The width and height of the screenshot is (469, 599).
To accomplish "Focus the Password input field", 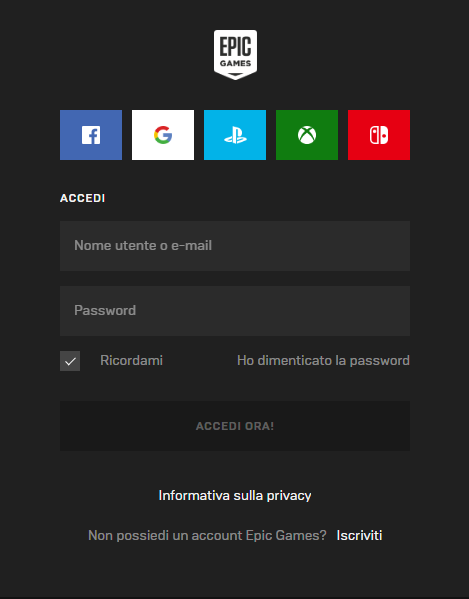I will 235,311.
